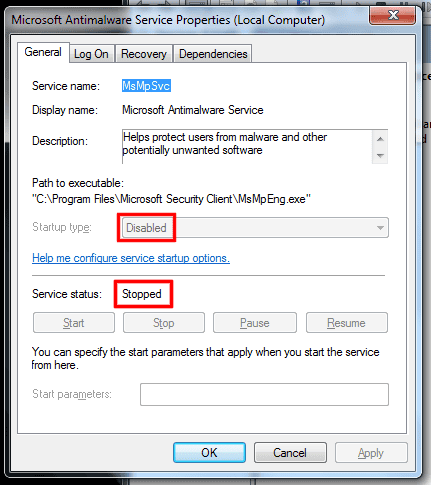
Task: Click inside the Description text box
Action: [247, 147]
